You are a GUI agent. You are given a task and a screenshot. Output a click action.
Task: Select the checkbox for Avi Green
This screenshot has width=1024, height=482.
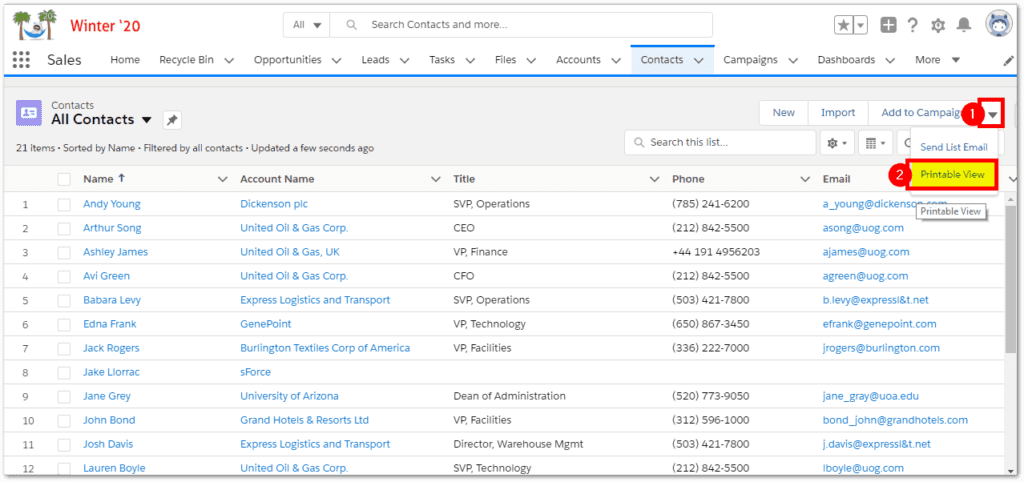[64, 276]
